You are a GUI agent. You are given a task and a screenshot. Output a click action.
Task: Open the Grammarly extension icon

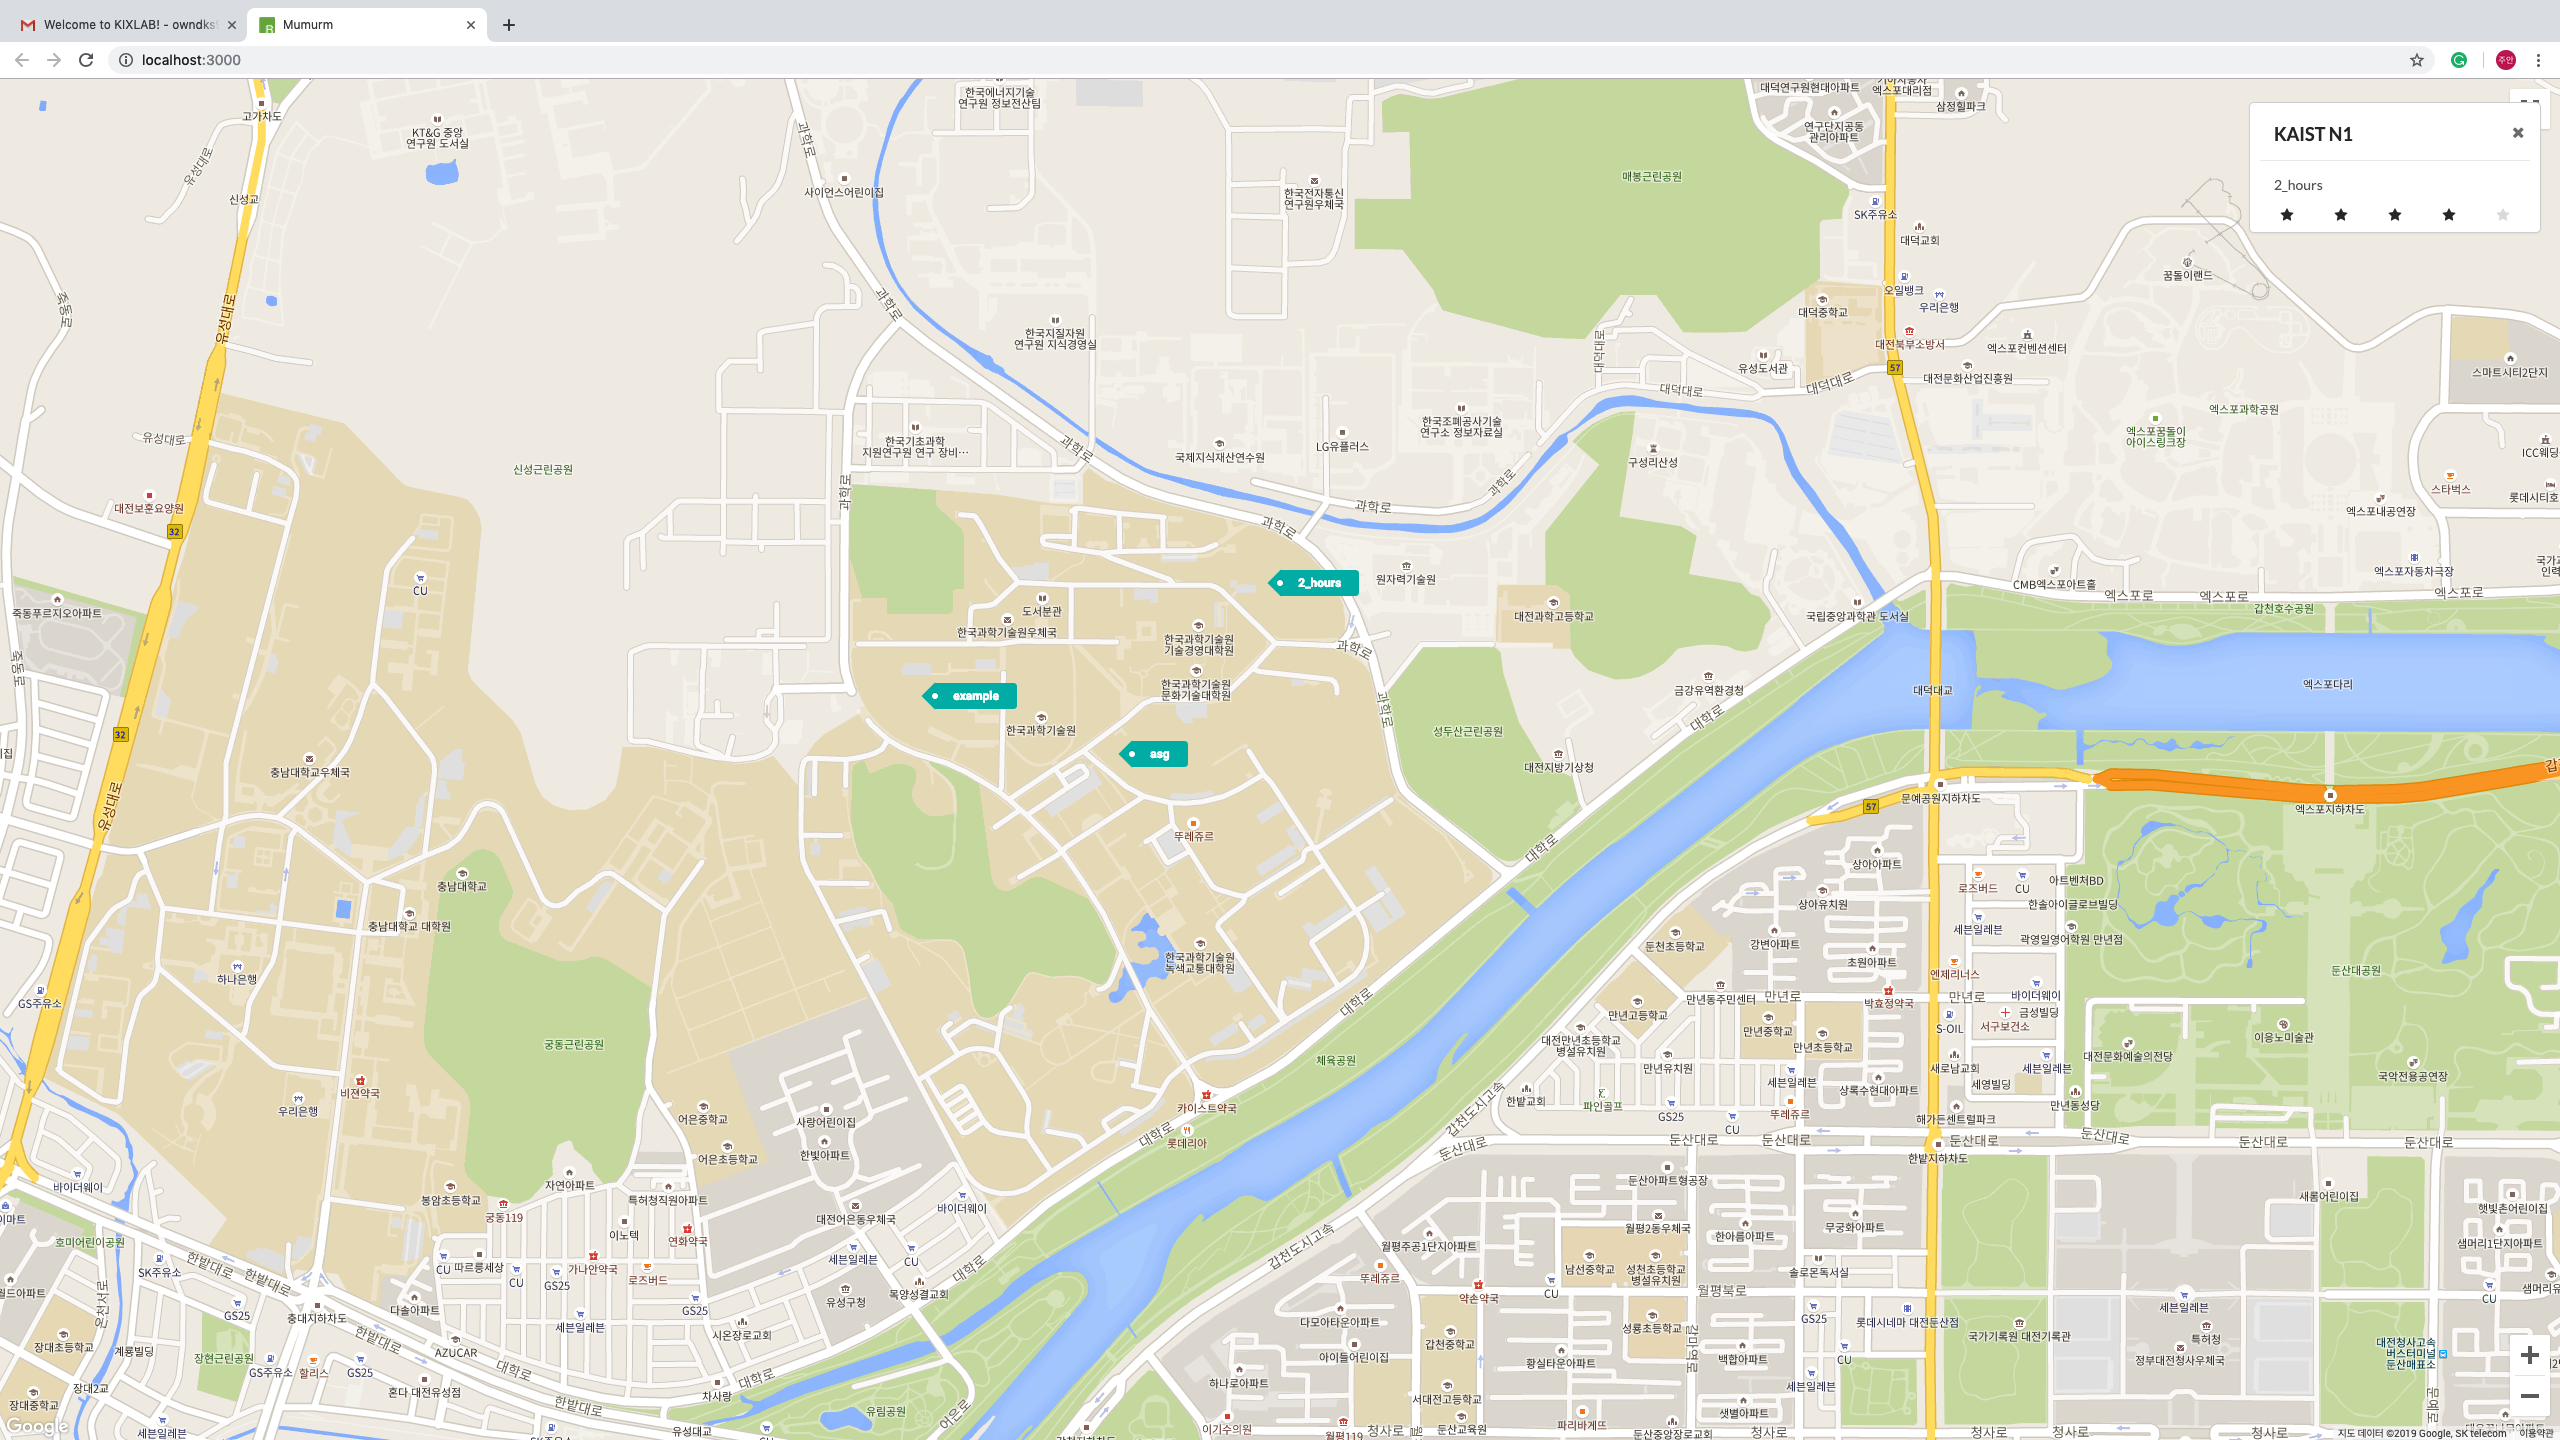pyautogui.click(x=2459, y=60)
